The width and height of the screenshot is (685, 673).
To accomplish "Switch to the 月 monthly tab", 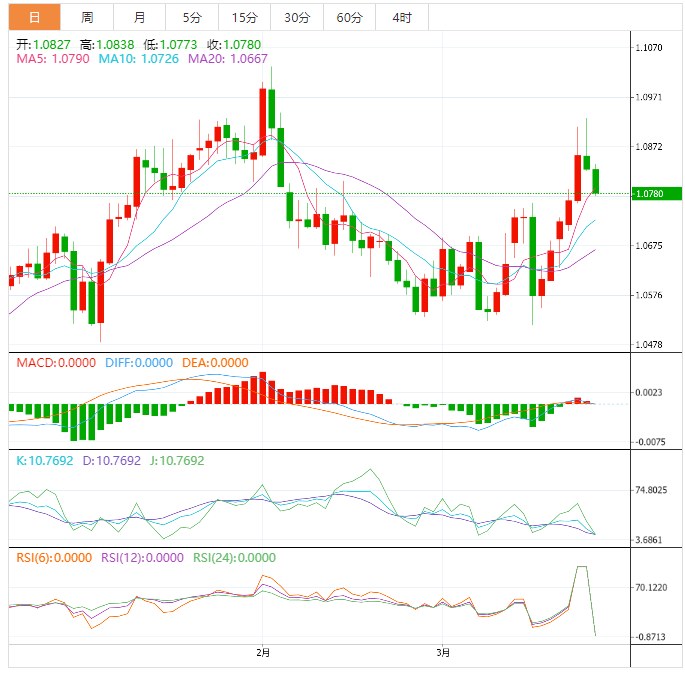I will [139, 17].
